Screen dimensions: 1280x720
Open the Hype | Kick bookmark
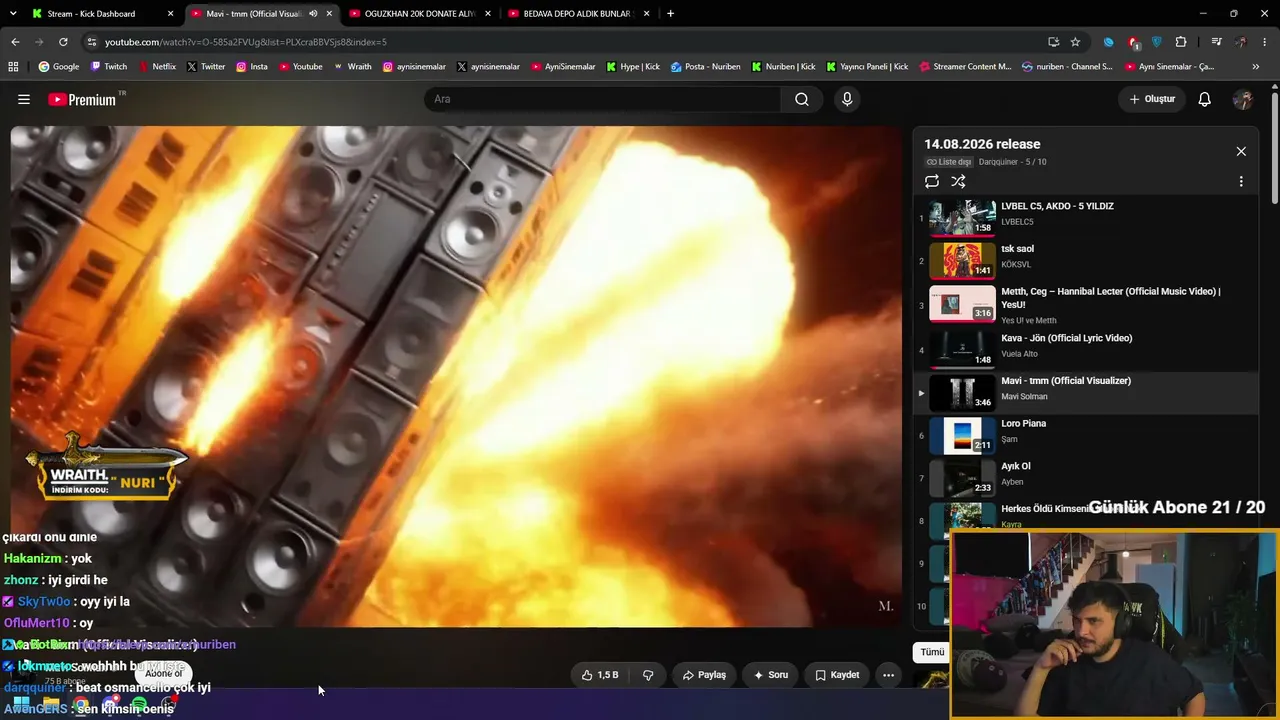click(632, 67)
